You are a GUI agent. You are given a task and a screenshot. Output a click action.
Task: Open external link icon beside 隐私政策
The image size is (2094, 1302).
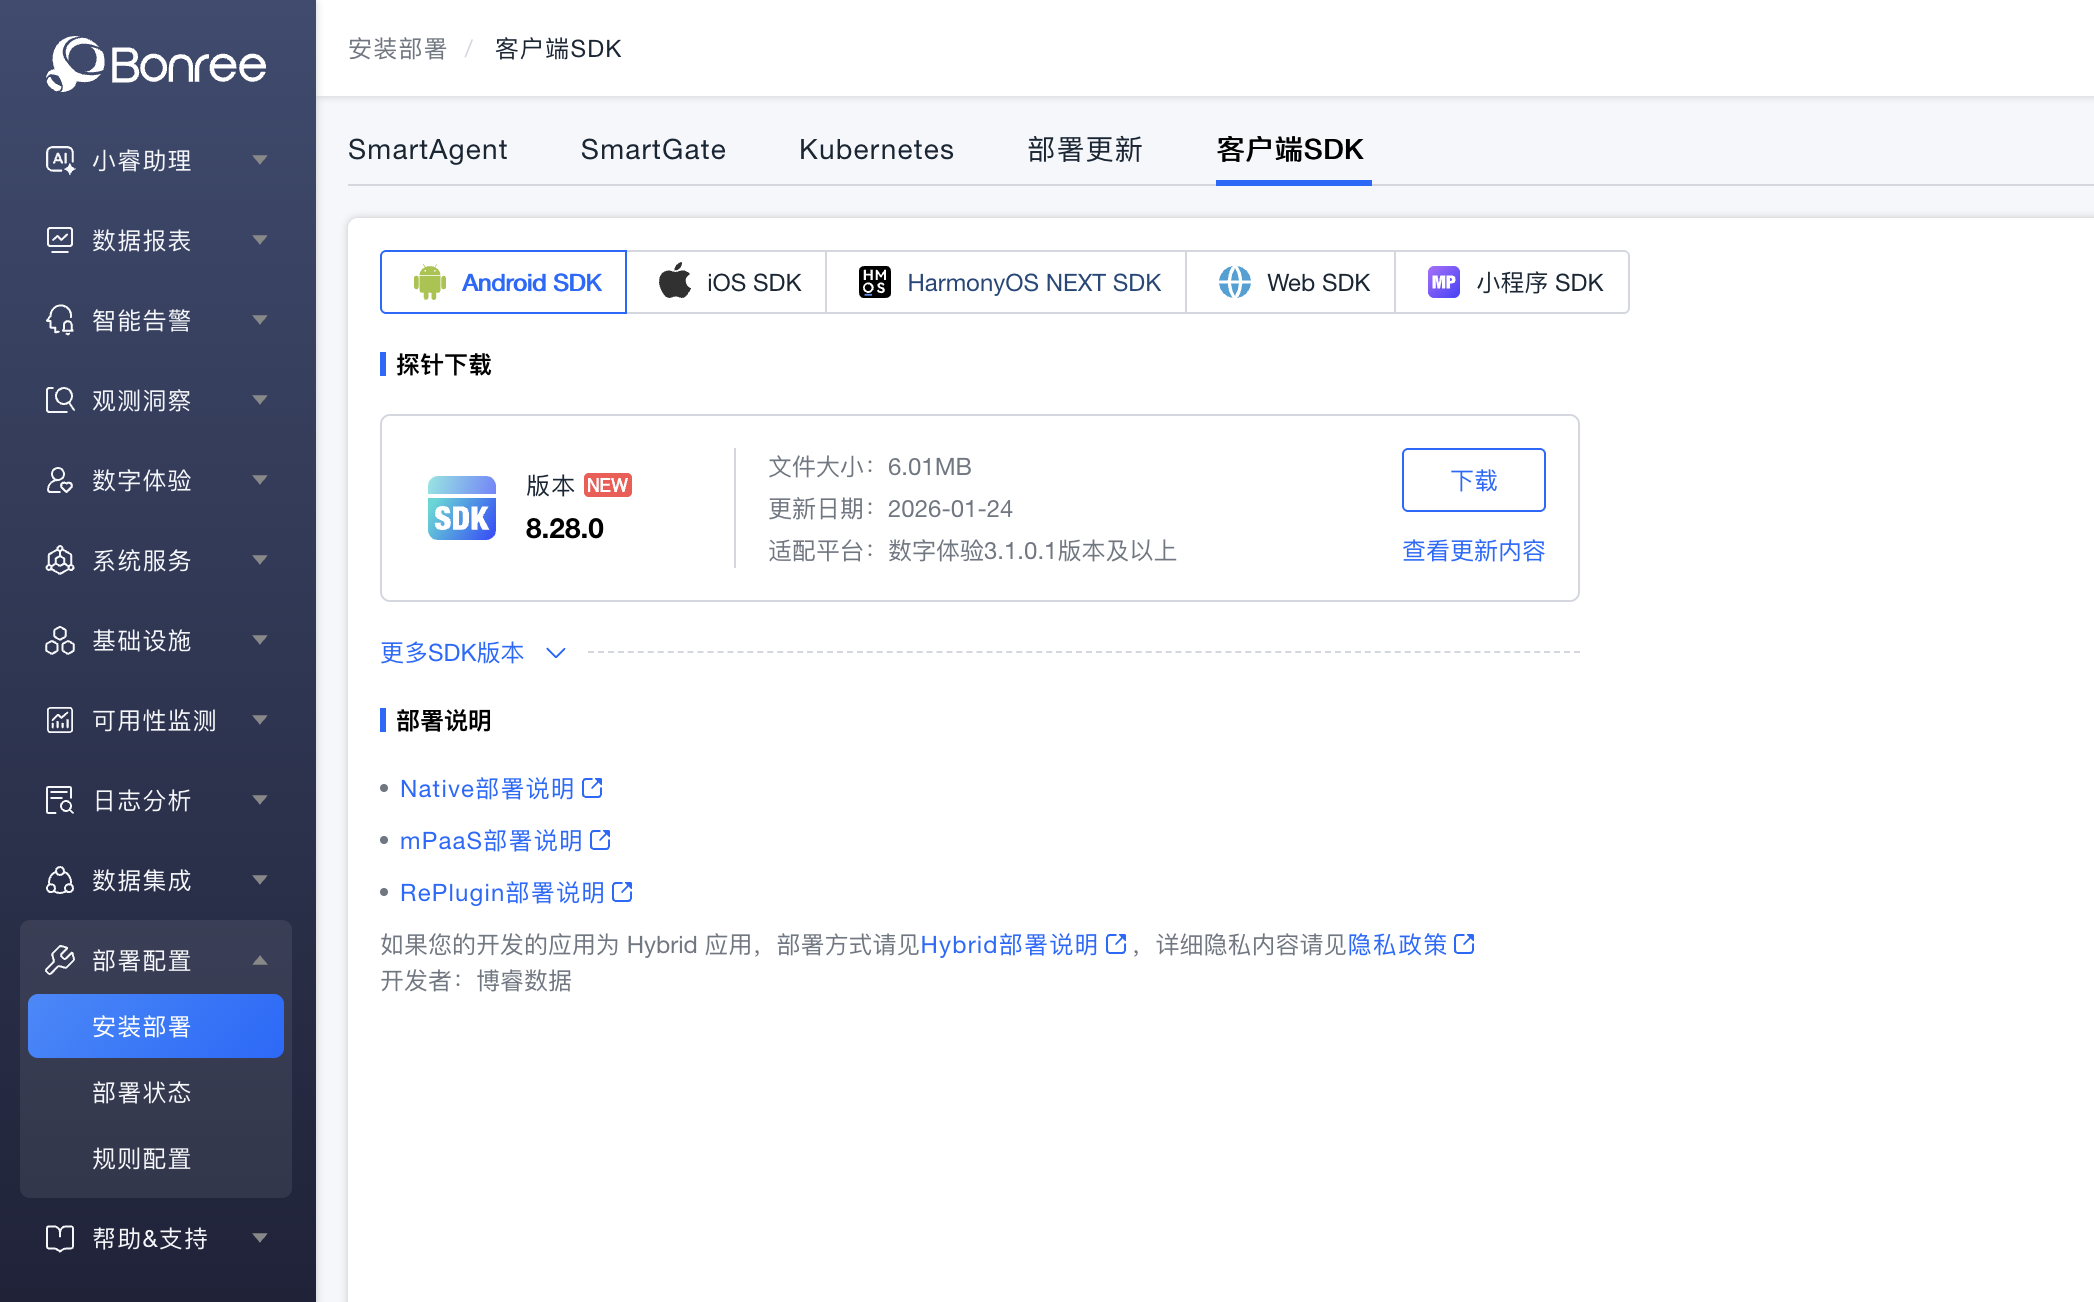[x=1464, y=944]
